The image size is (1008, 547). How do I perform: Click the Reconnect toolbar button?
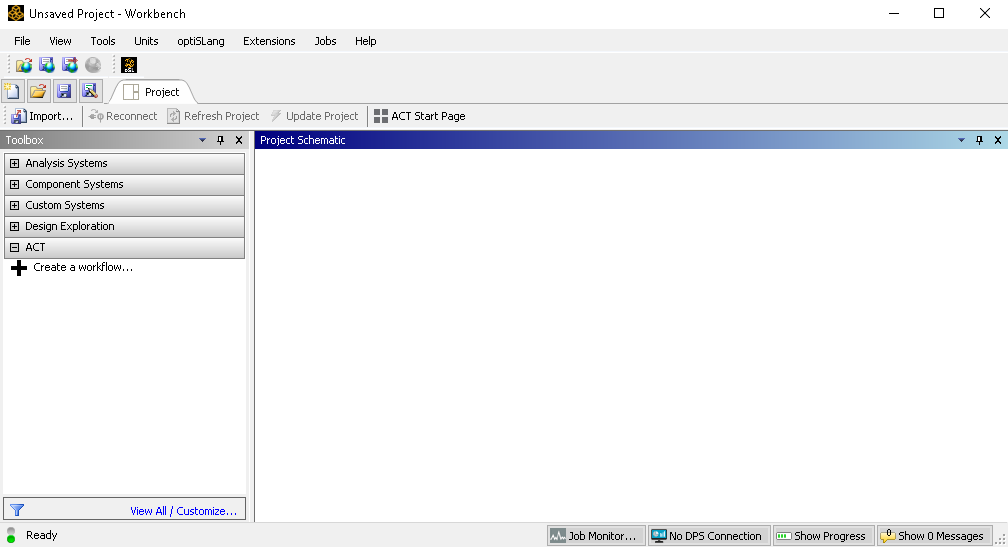pyautogui.click(x=123, y=116)
